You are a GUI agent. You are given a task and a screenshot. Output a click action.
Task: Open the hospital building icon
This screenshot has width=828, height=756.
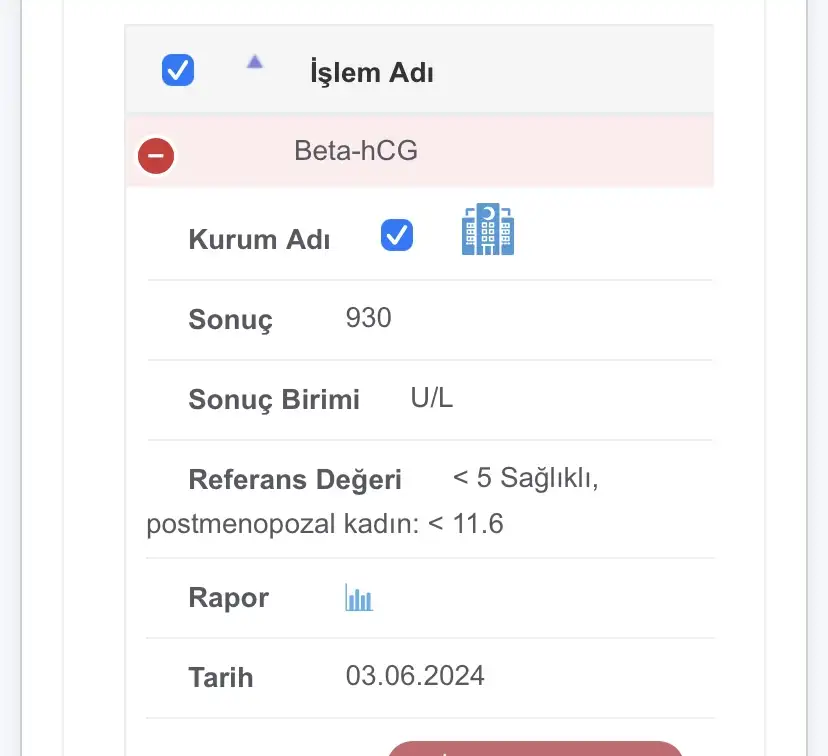pyautogui.click(x=488, y=229)
